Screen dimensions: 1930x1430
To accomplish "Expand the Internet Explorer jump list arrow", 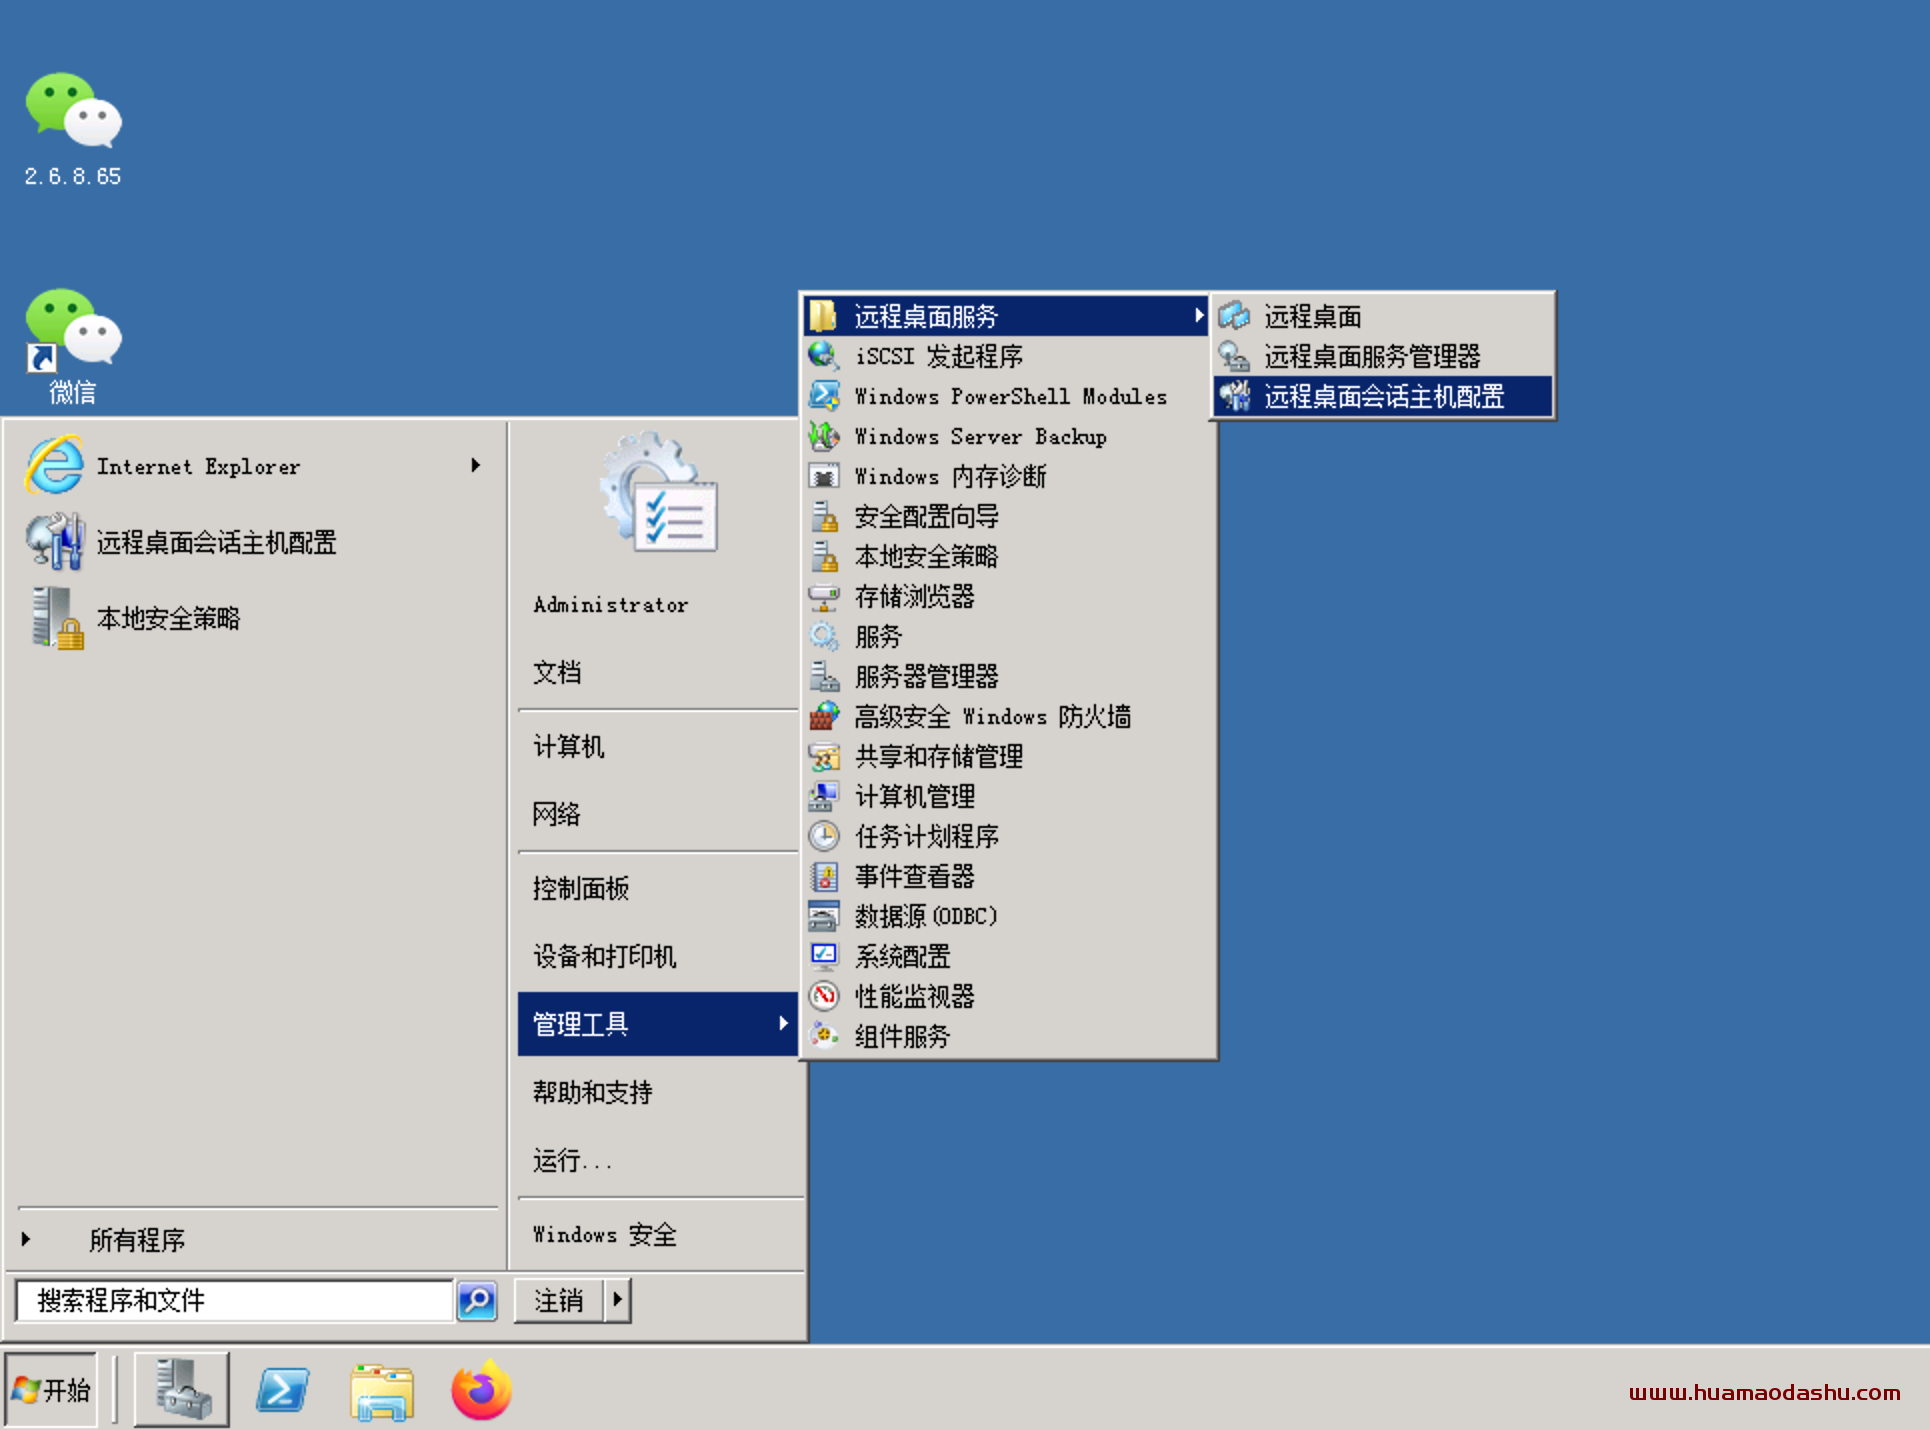I will click(x=475, y=465).
